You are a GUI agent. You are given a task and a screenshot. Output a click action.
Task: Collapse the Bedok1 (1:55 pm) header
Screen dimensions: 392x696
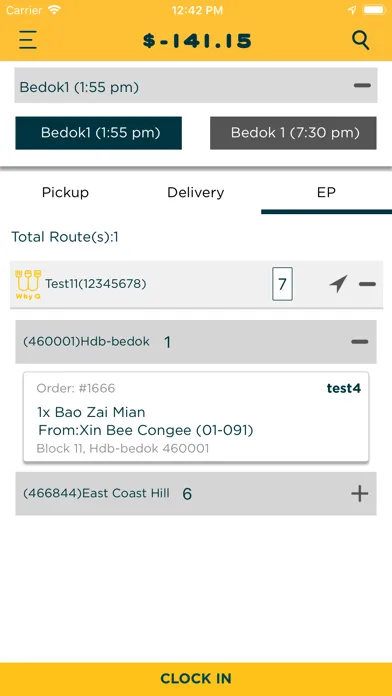tap(362, 86)
